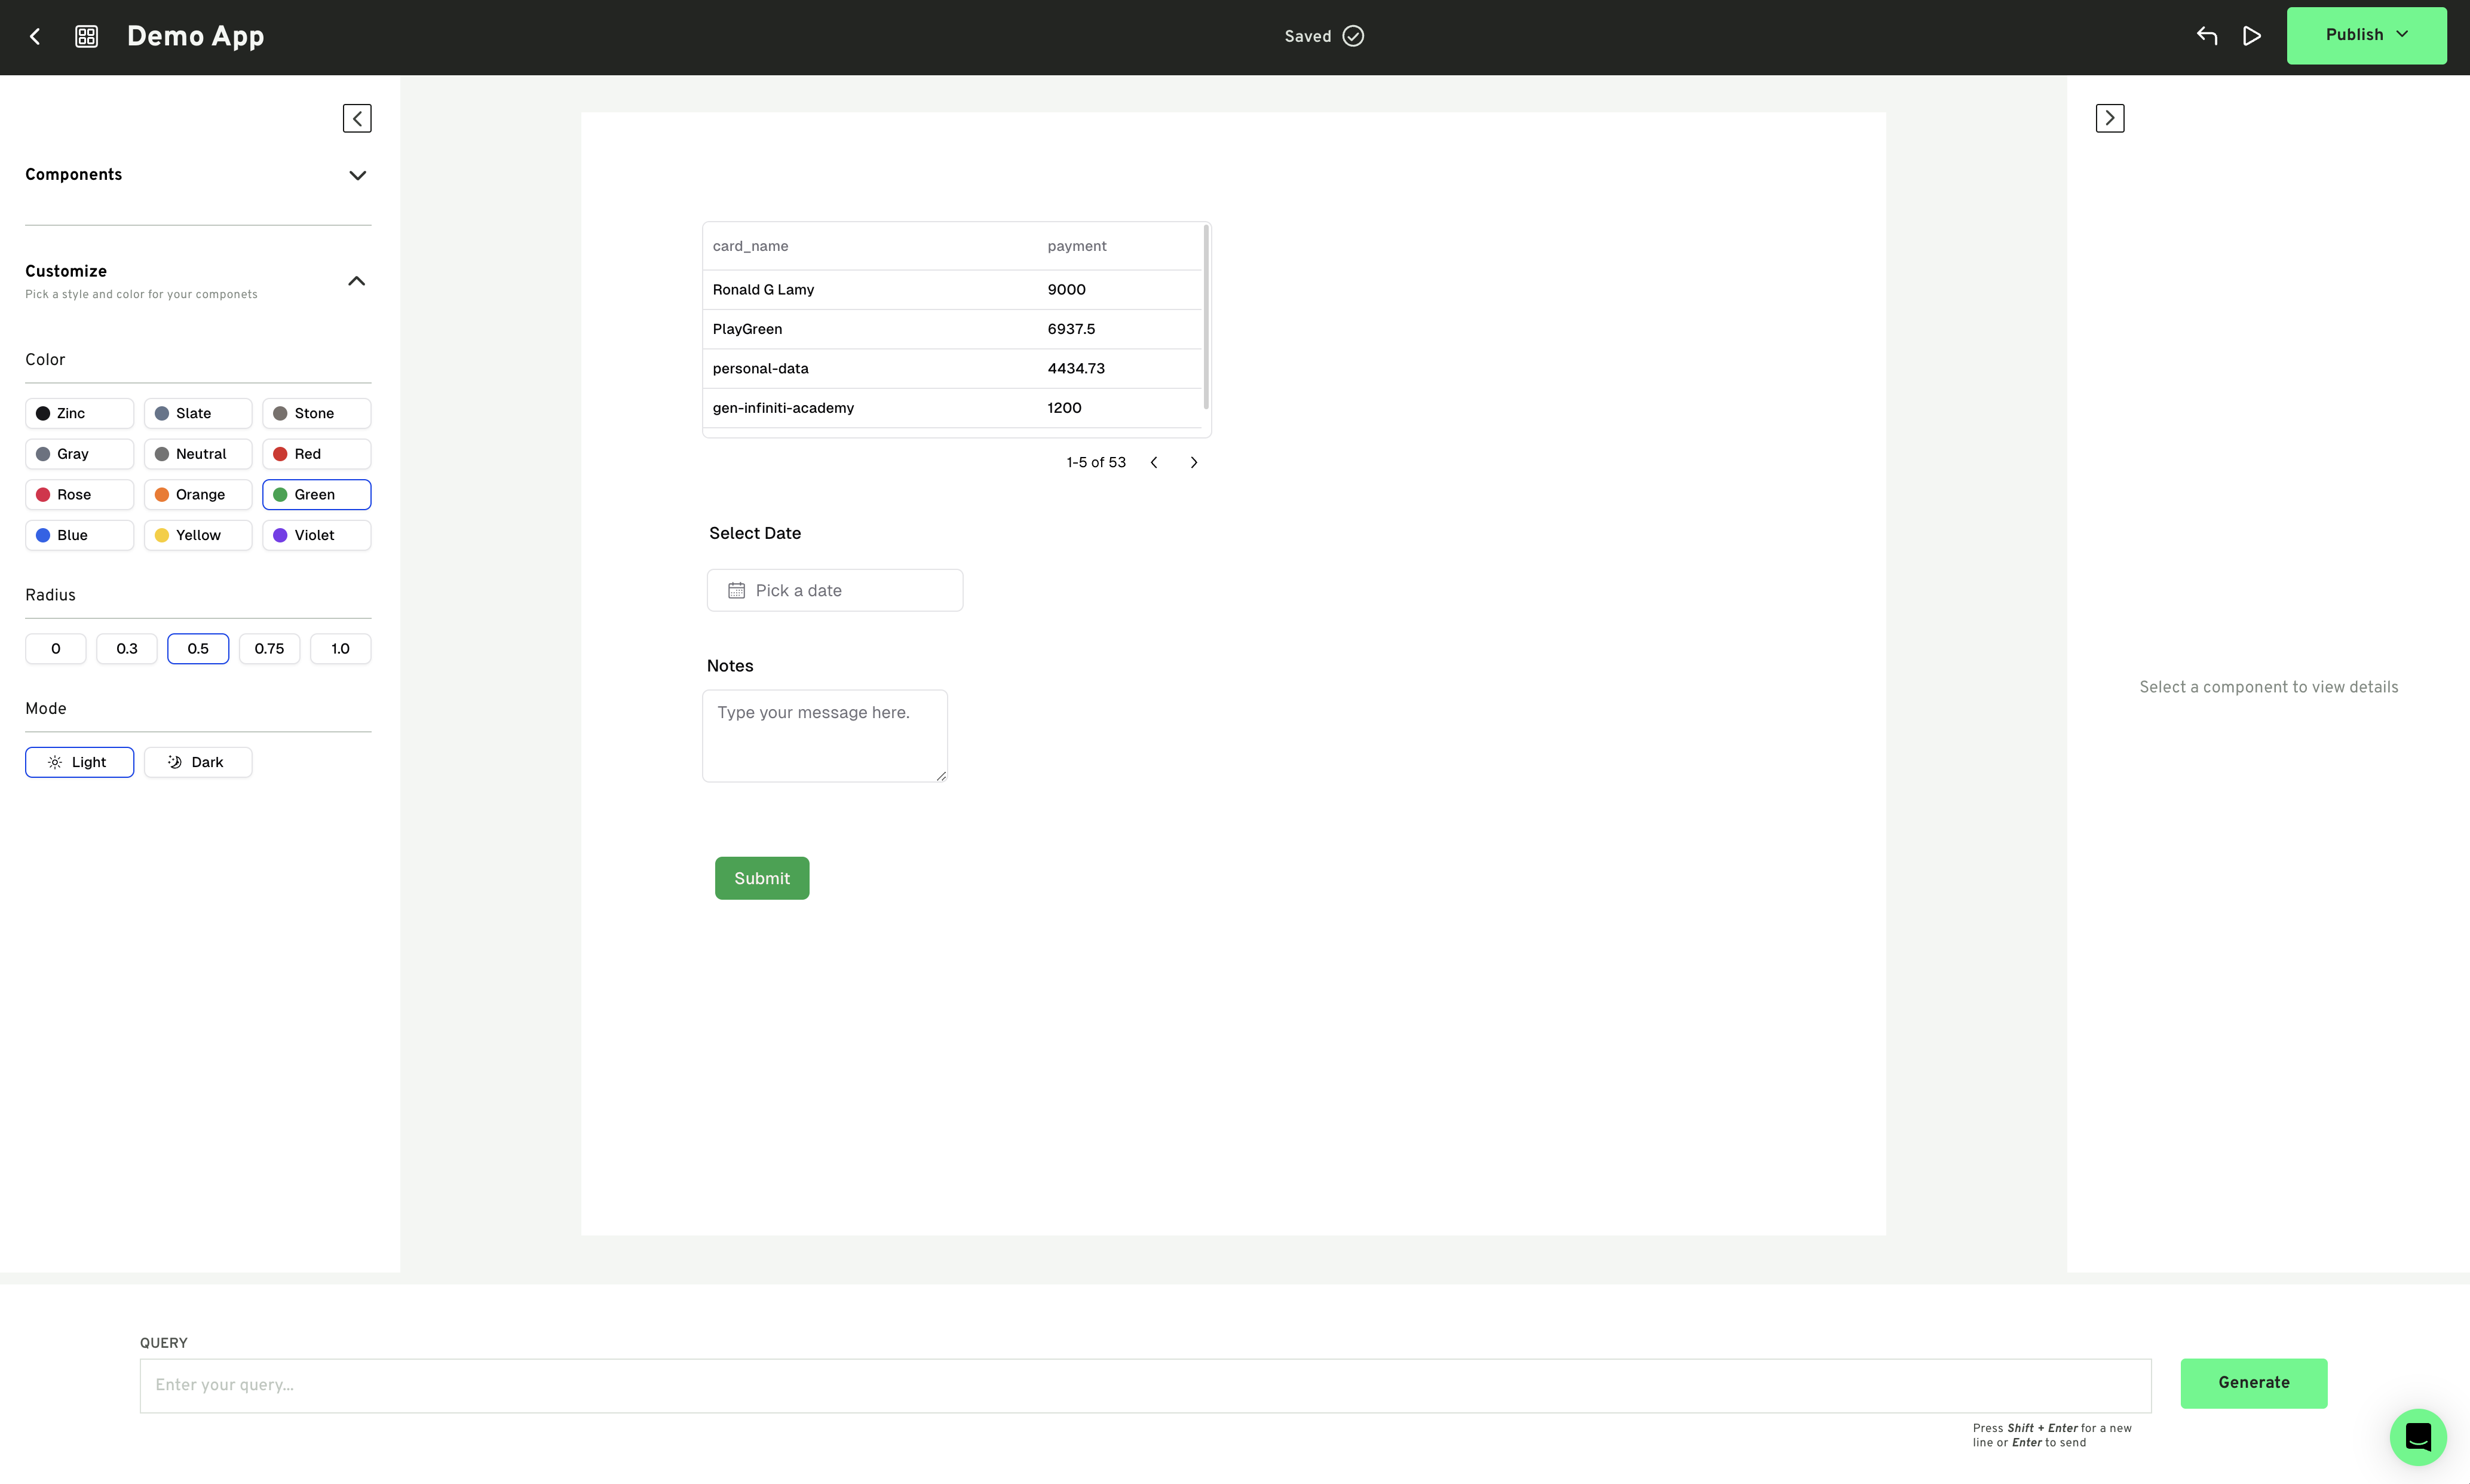Collapse the Customize section
The height and width of the screenshot is (1484, 2470).
click(356, 281)
